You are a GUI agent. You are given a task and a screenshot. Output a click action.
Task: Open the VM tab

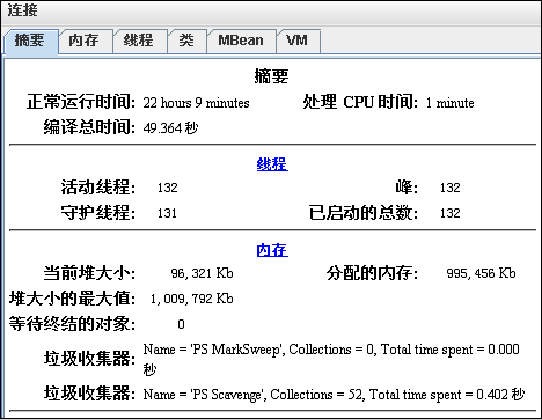coord(298,41)
